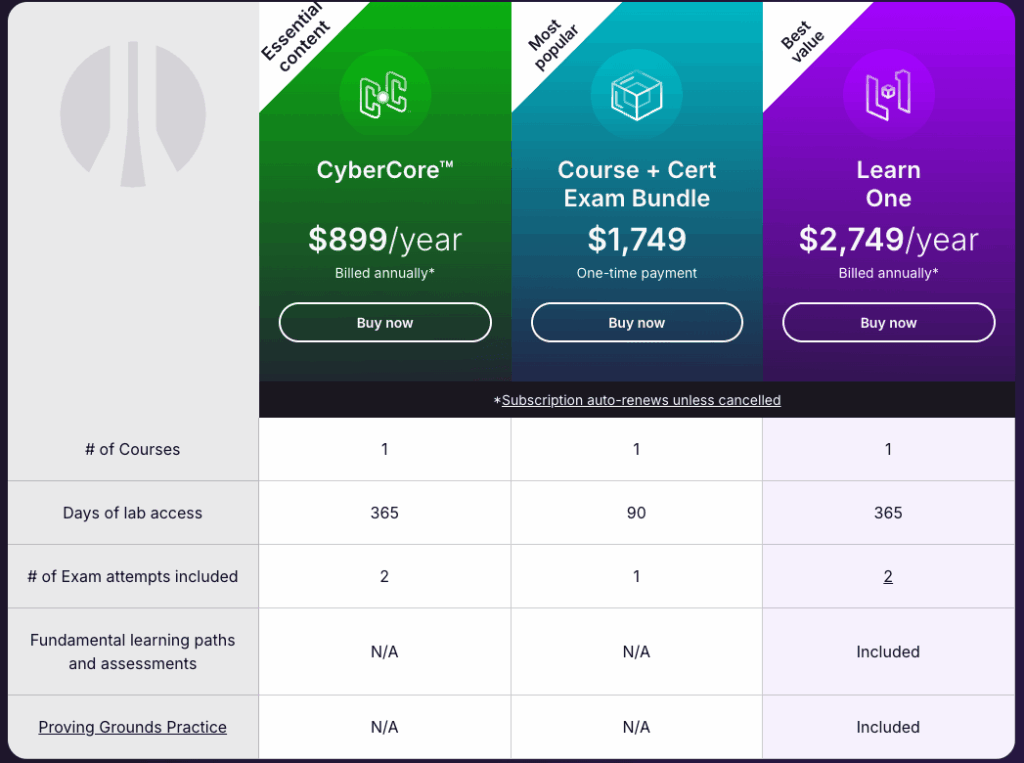Select the Days of lab access row label
Image resolution: width=1024 pixels, height=763 pixels.
133,513
